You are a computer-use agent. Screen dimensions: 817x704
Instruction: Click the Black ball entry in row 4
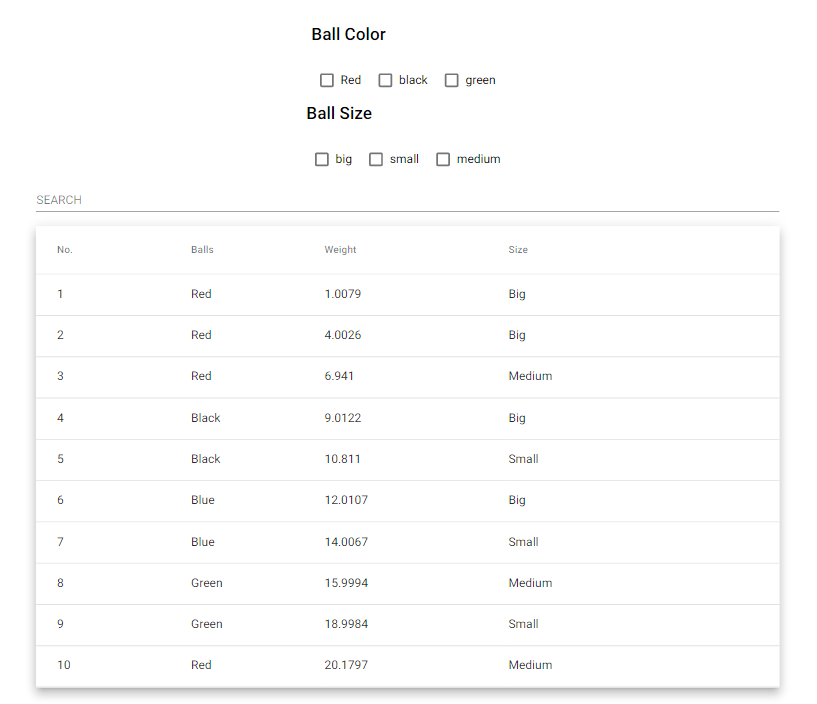point(205,418)
